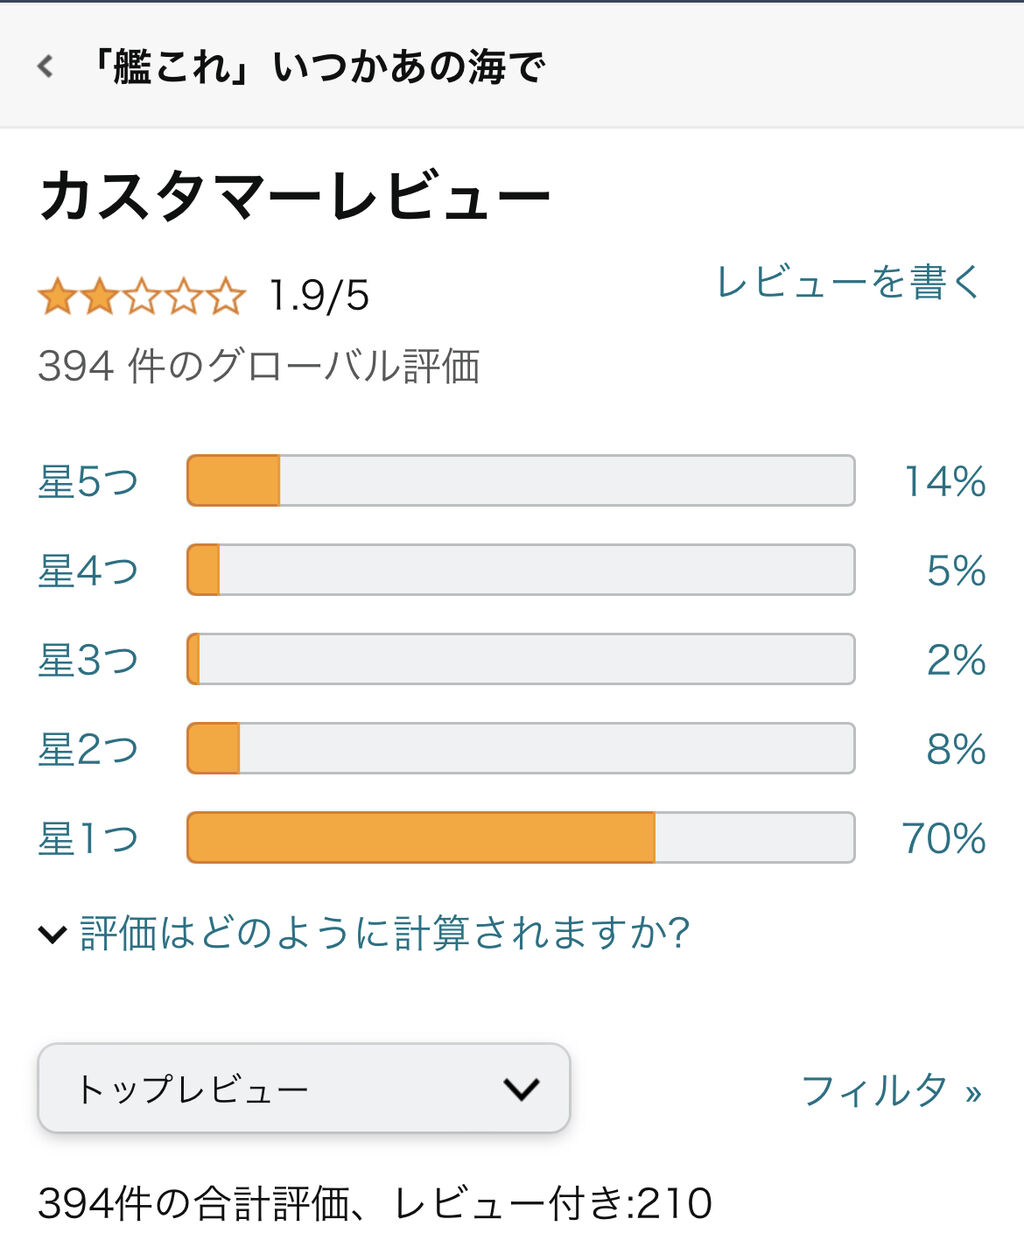Click the 5-star histogram bar
The width and height of the screenshot is (1024, 1247).
point(520,481)
